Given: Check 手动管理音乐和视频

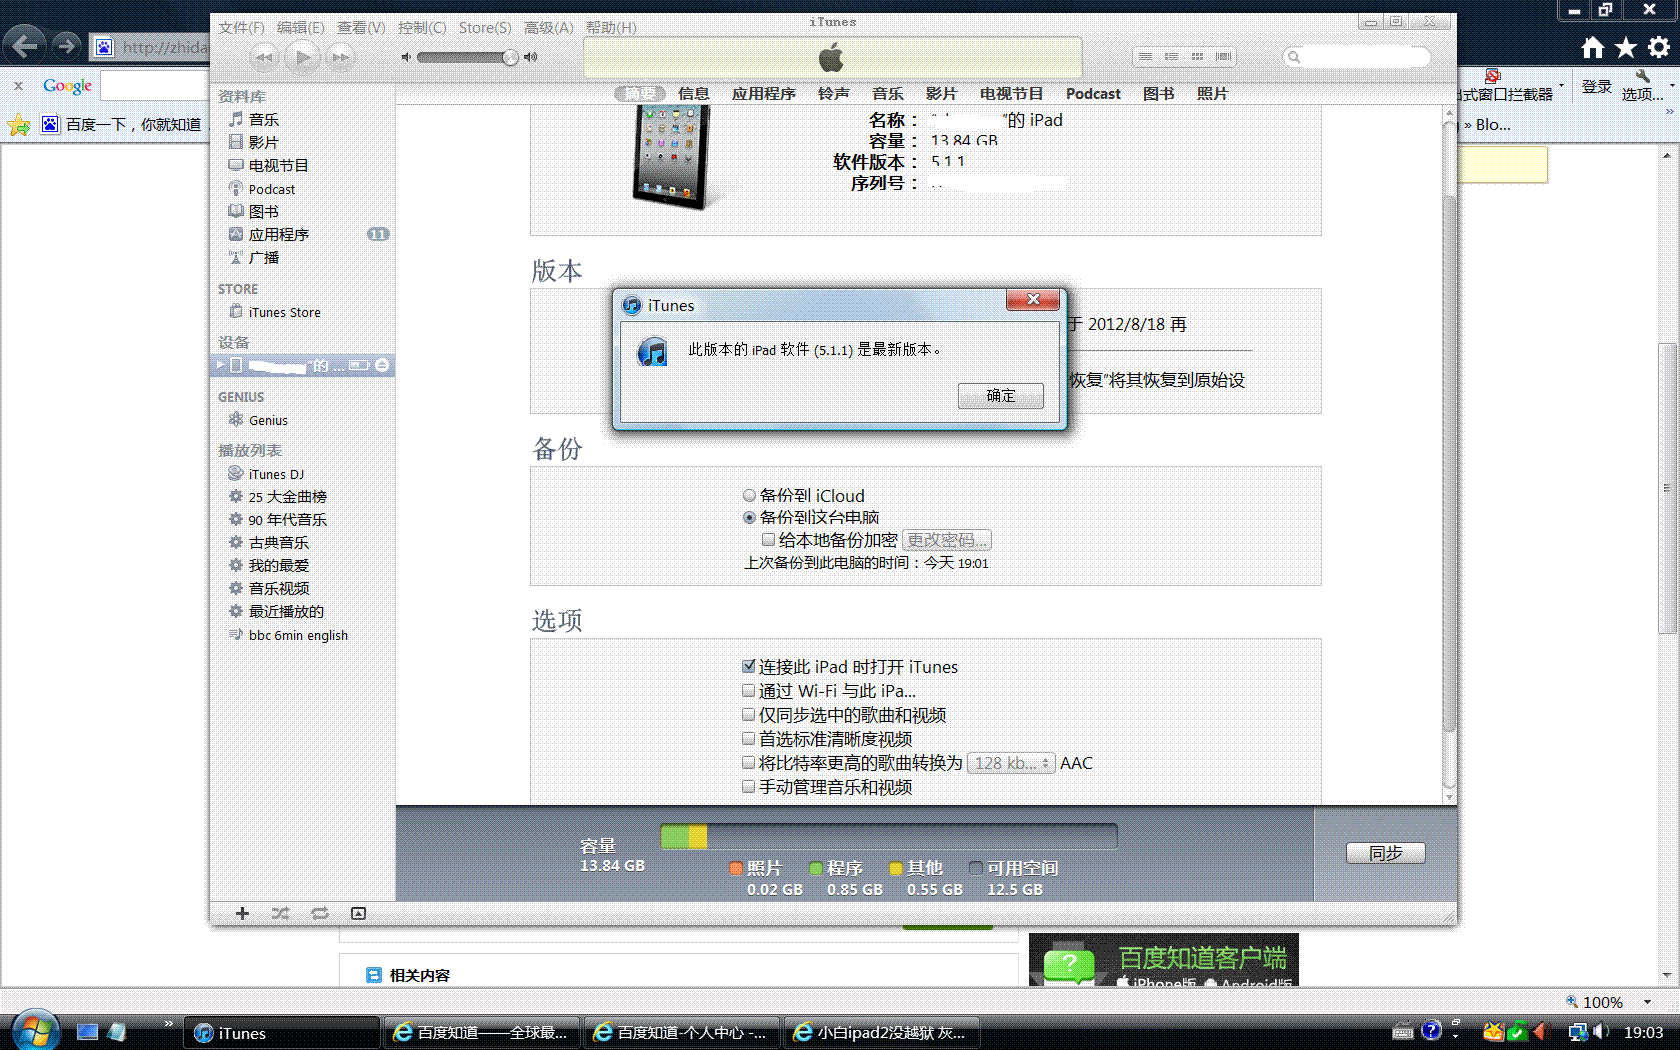Looking at the screenshot, I should (x=748, y=786).
